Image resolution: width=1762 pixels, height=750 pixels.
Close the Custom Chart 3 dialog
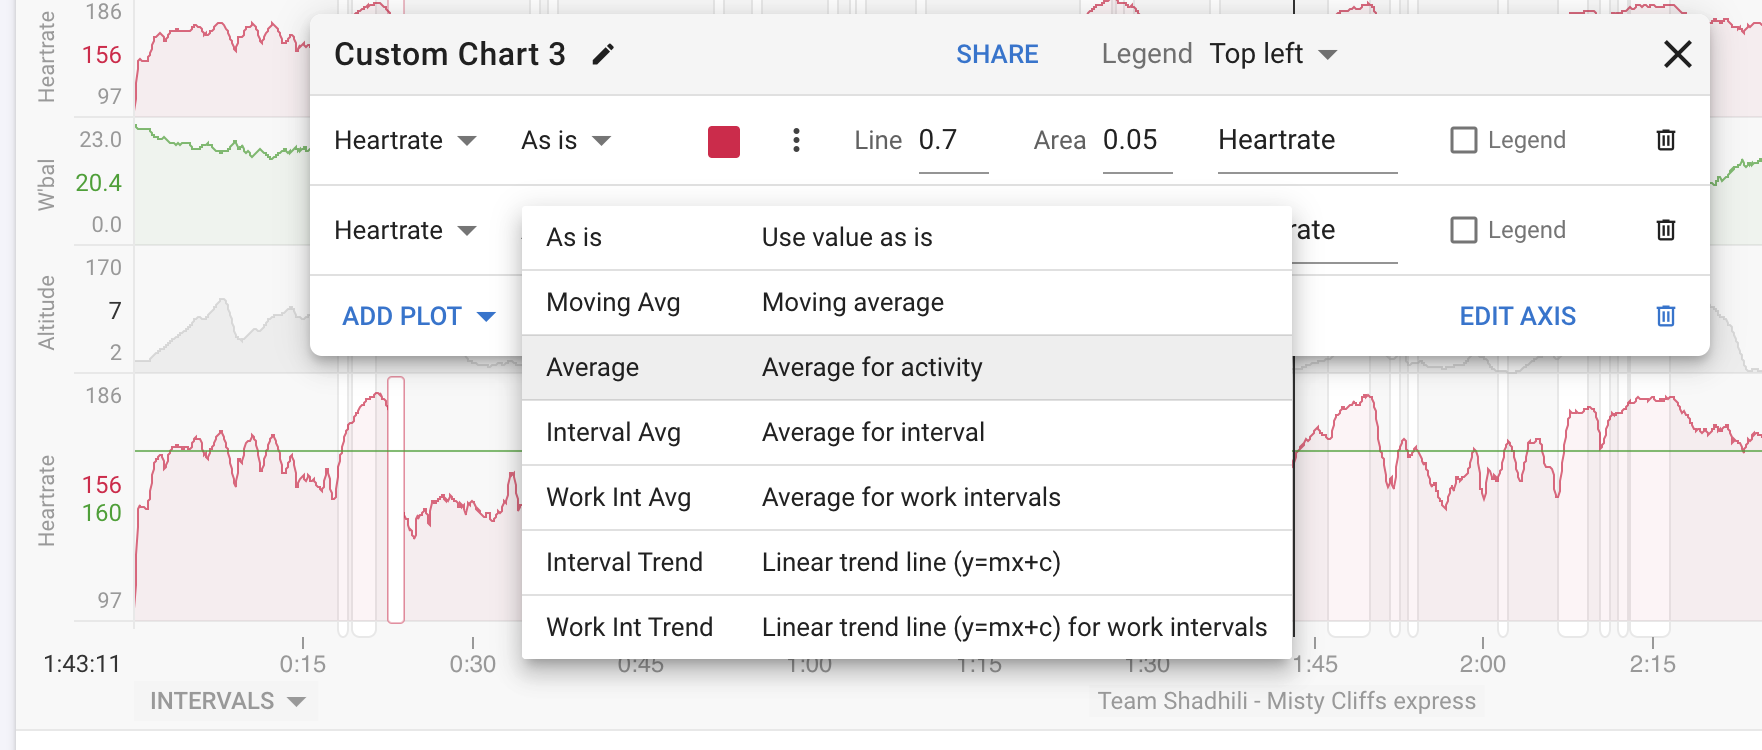pyautogui.click(x=1677, y=54)
